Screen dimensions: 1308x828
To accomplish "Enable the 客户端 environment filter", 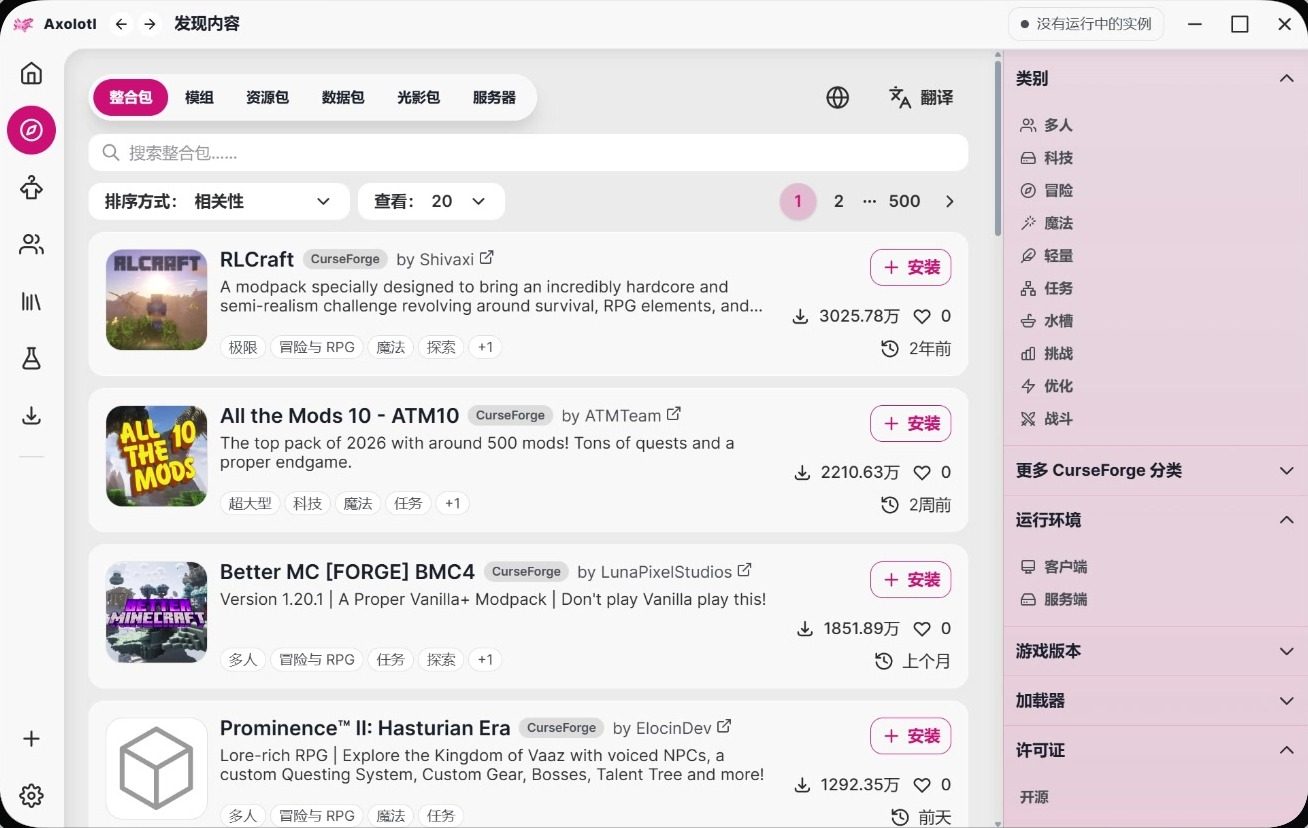I will click(x=1053, y=567).
